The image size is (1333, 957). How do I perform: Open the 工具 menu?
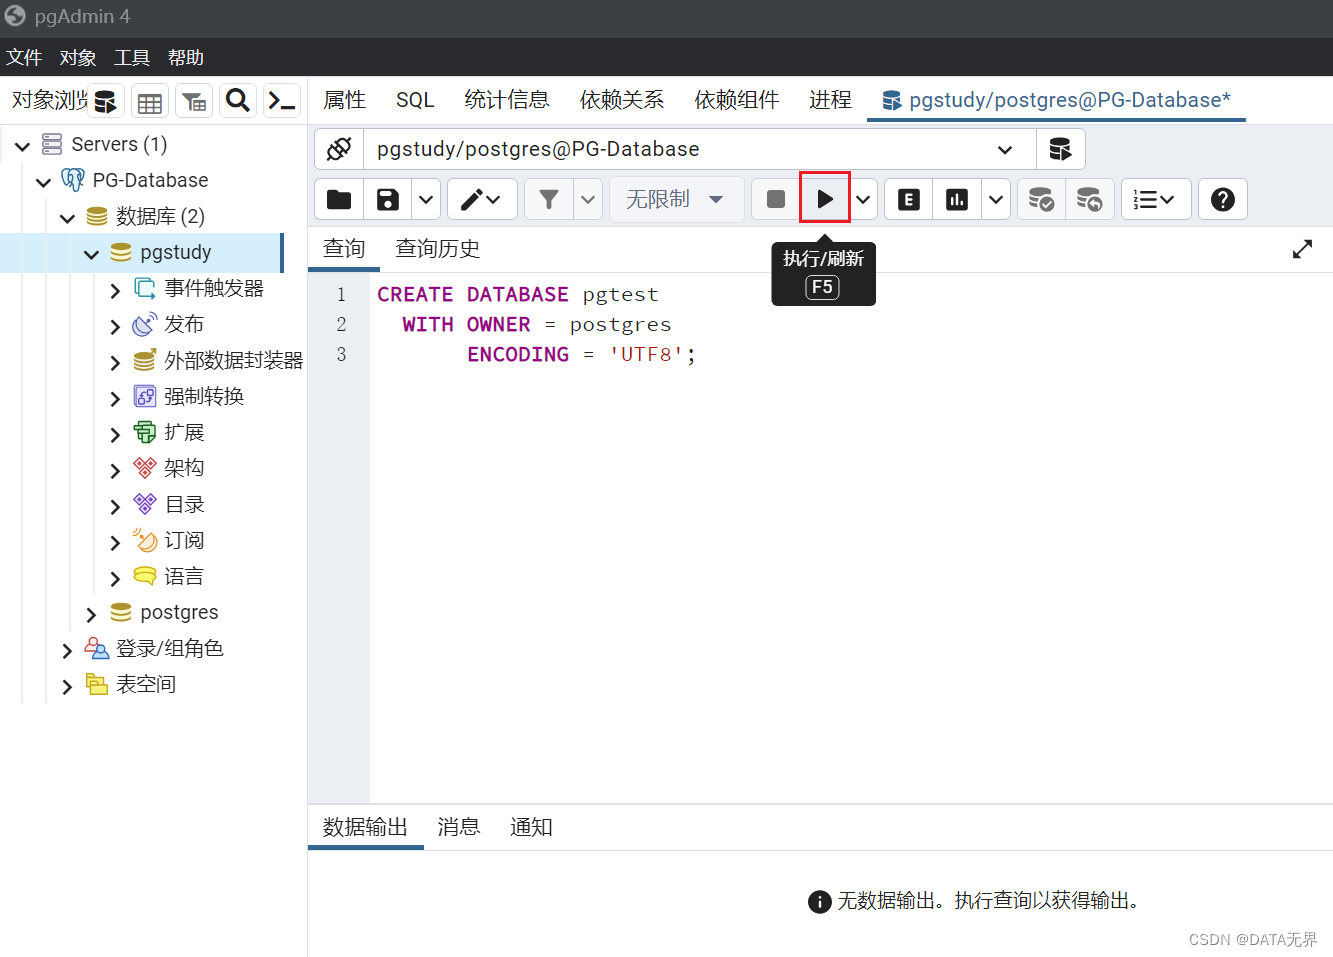(x=131, y=57)
